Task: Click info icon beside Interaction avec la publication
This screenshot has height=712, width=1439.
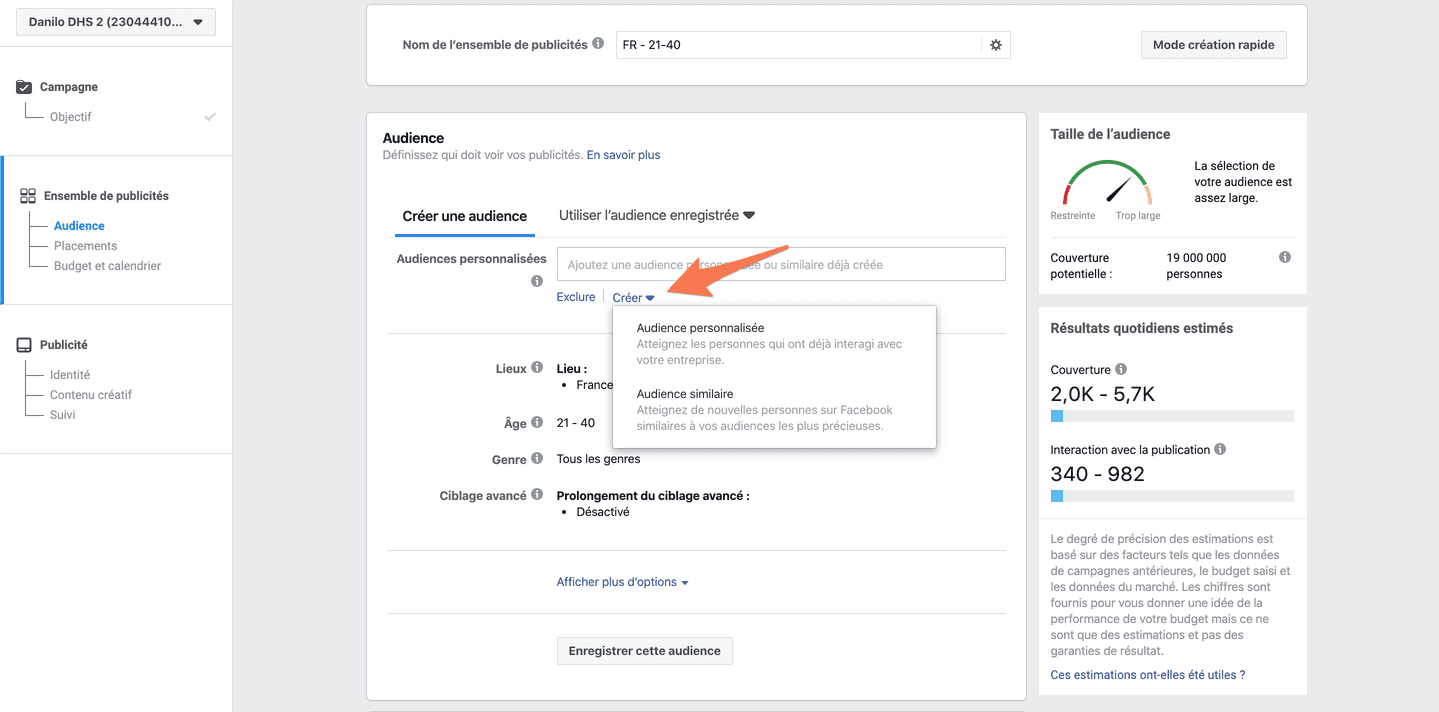Action: click(1220, 450)
